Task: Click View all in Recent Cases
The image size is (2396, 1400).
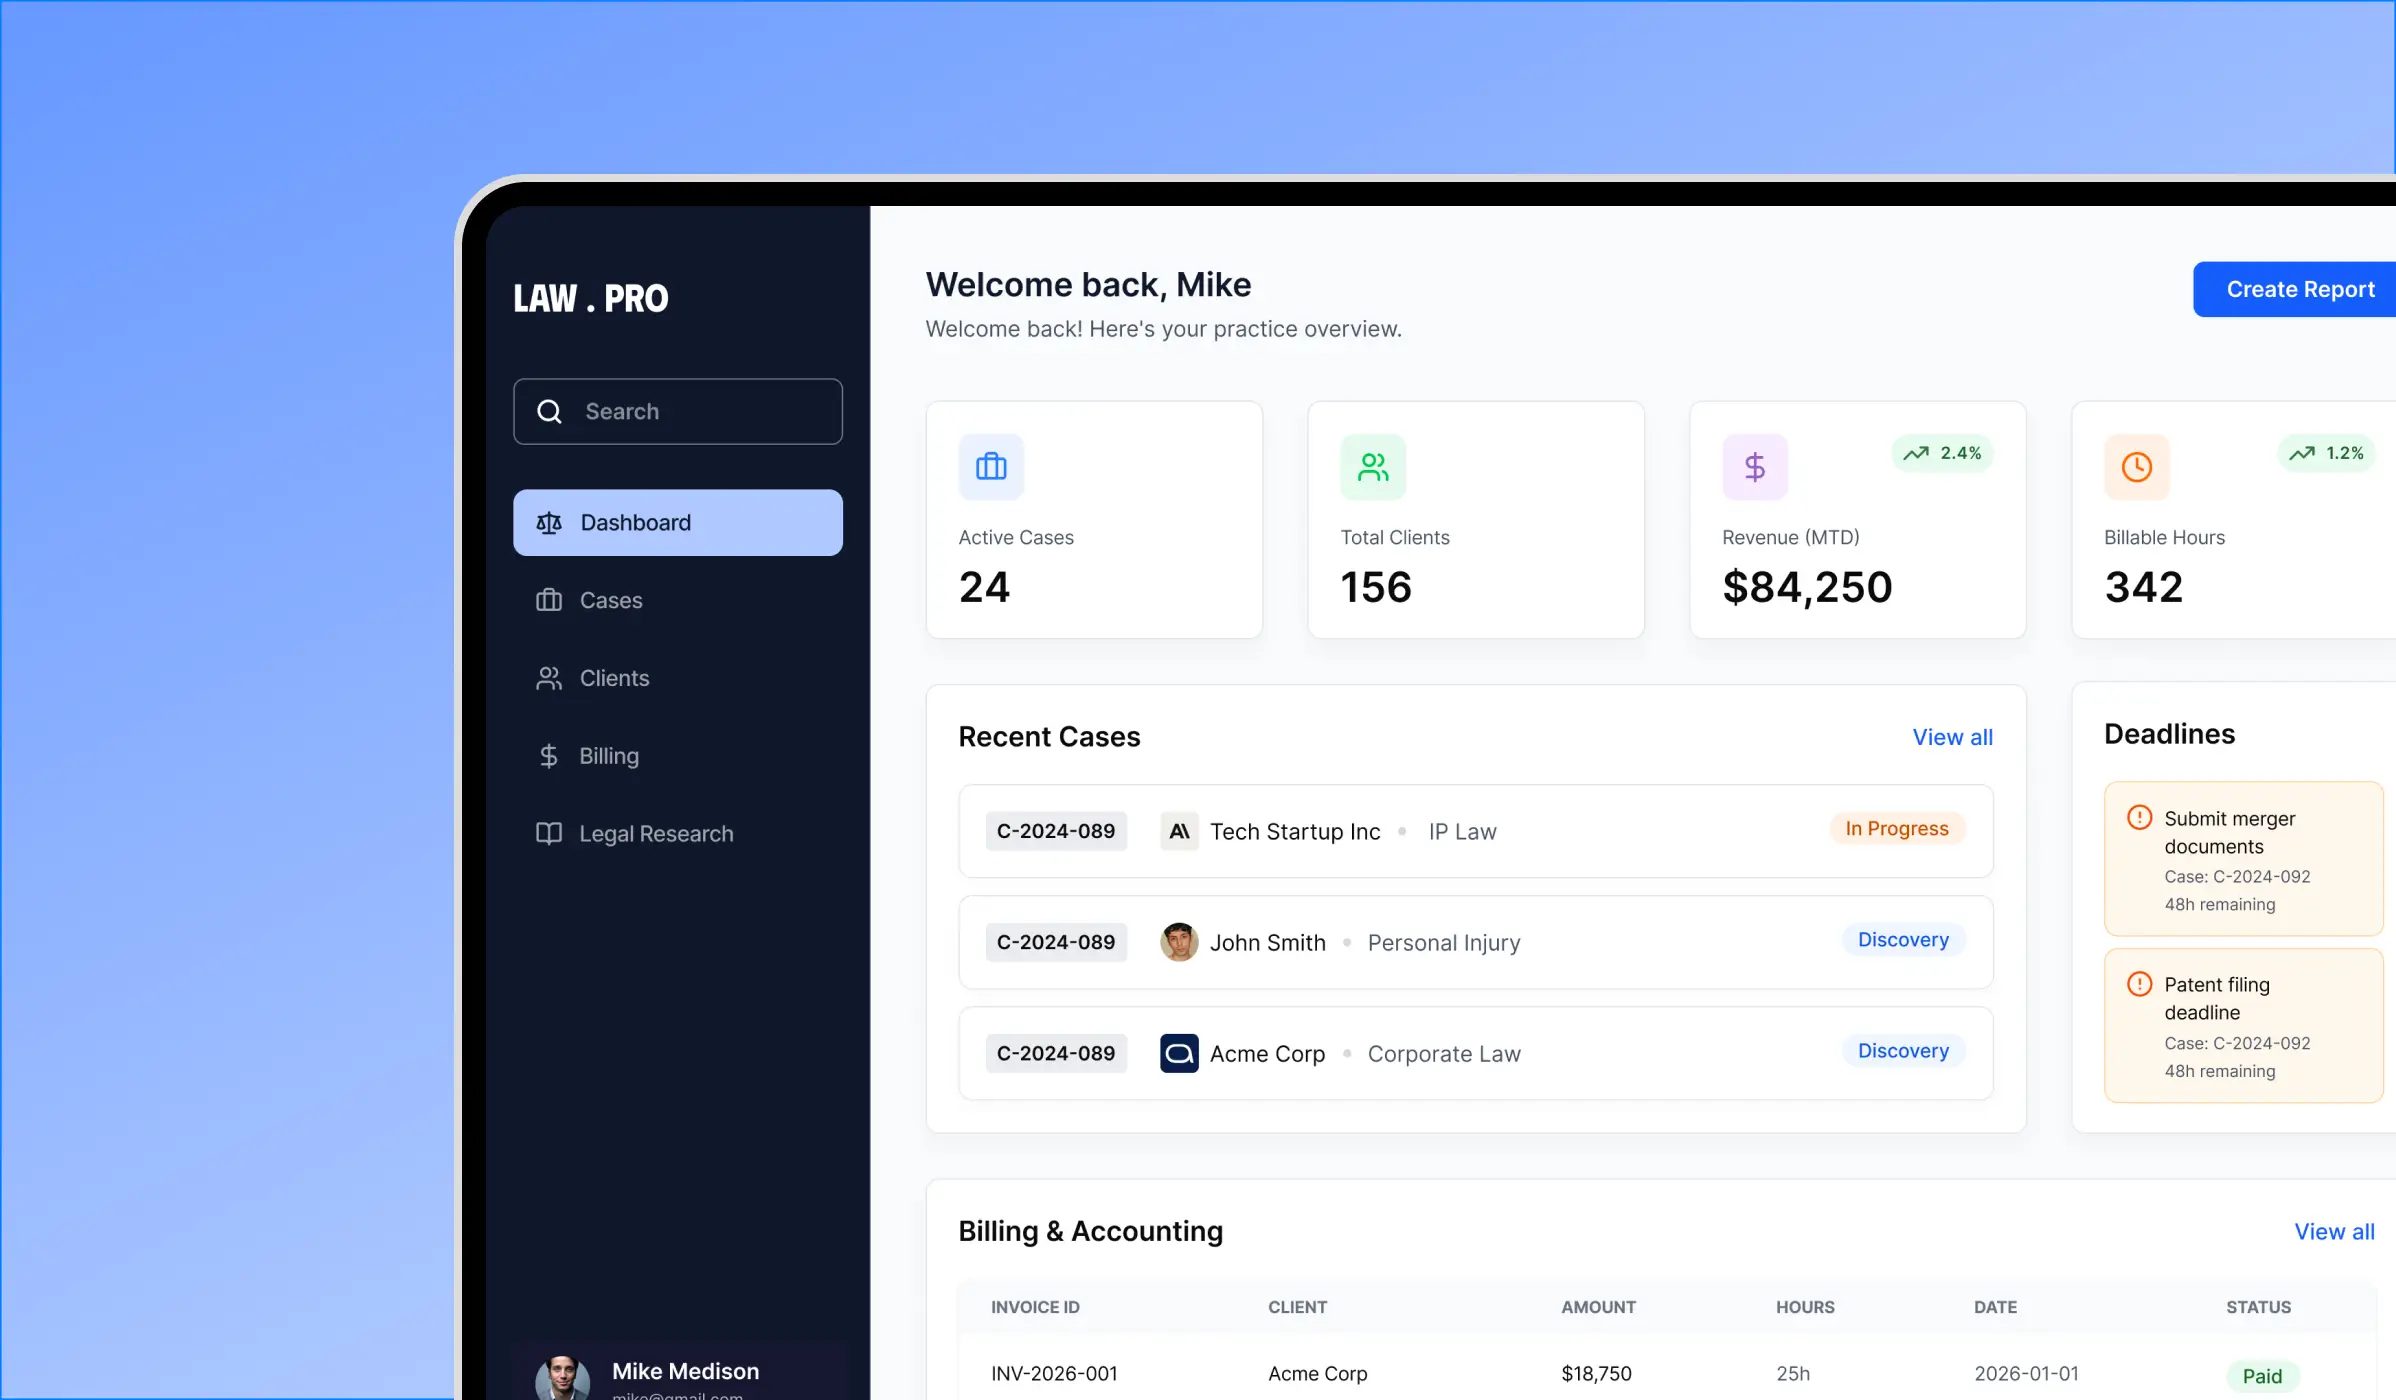Action: point(1952,737)
